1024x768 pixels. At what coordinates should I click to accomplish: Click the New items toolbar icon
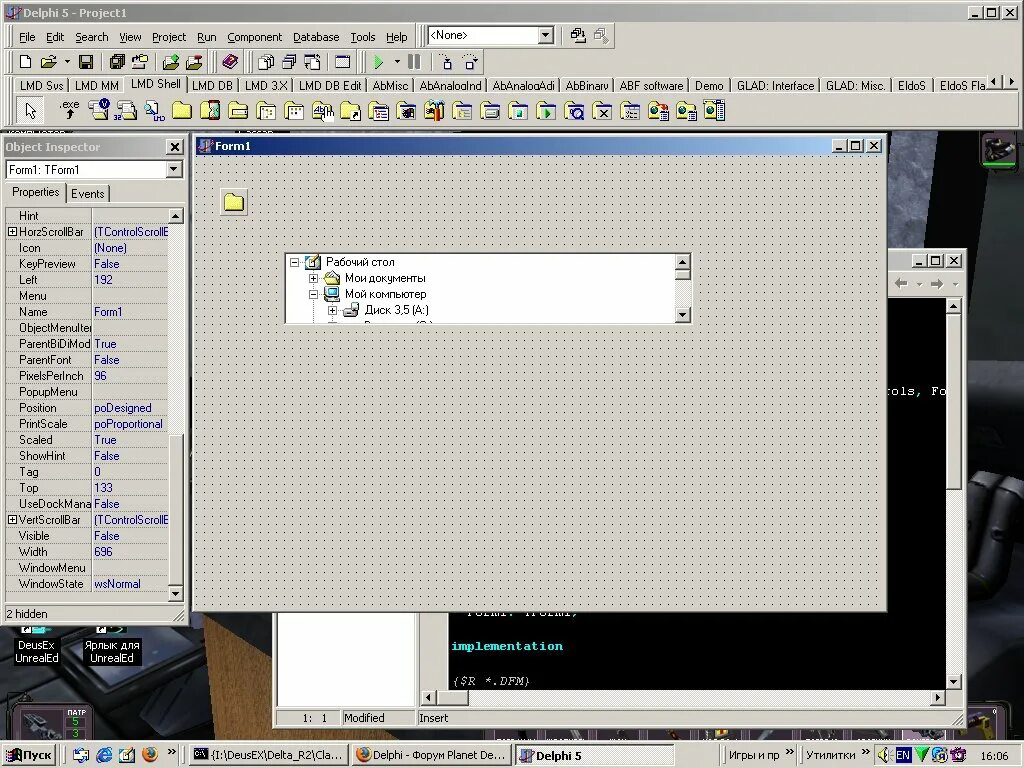[x=25, y=62]
